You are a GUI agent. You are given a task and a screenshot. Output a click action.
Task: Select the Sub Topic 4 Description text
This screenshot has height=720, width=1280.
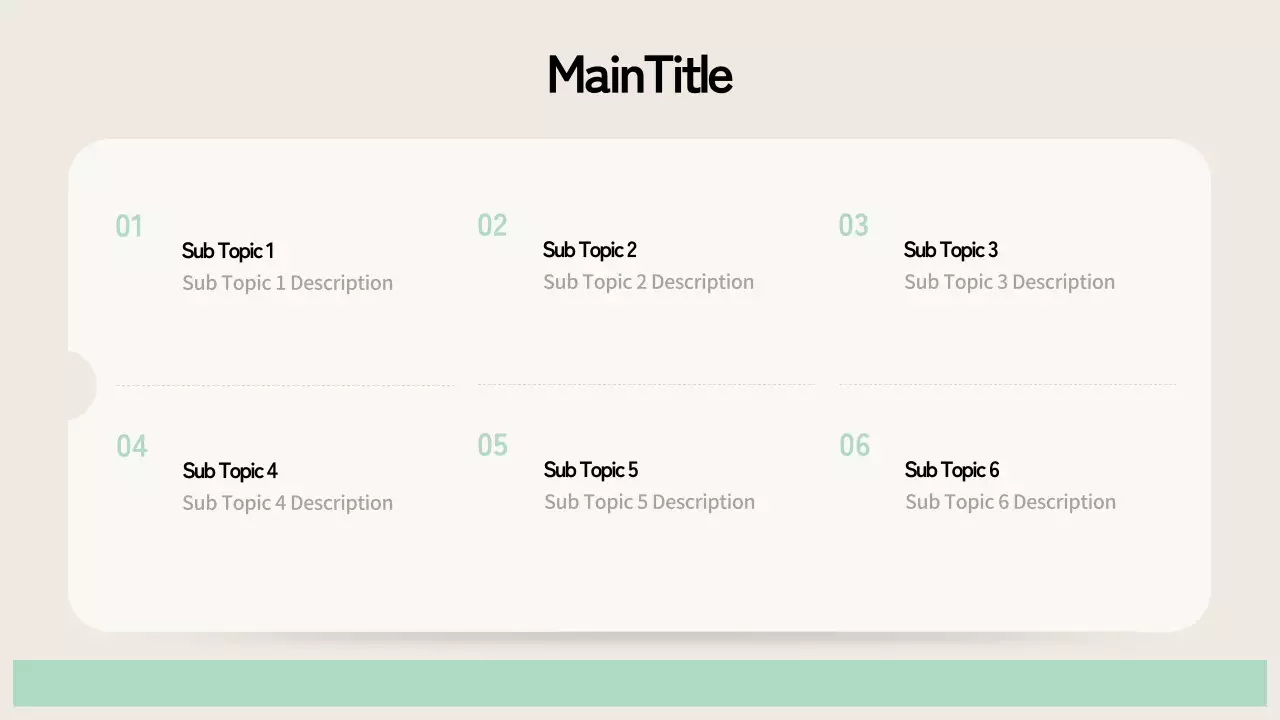point(287,503)
